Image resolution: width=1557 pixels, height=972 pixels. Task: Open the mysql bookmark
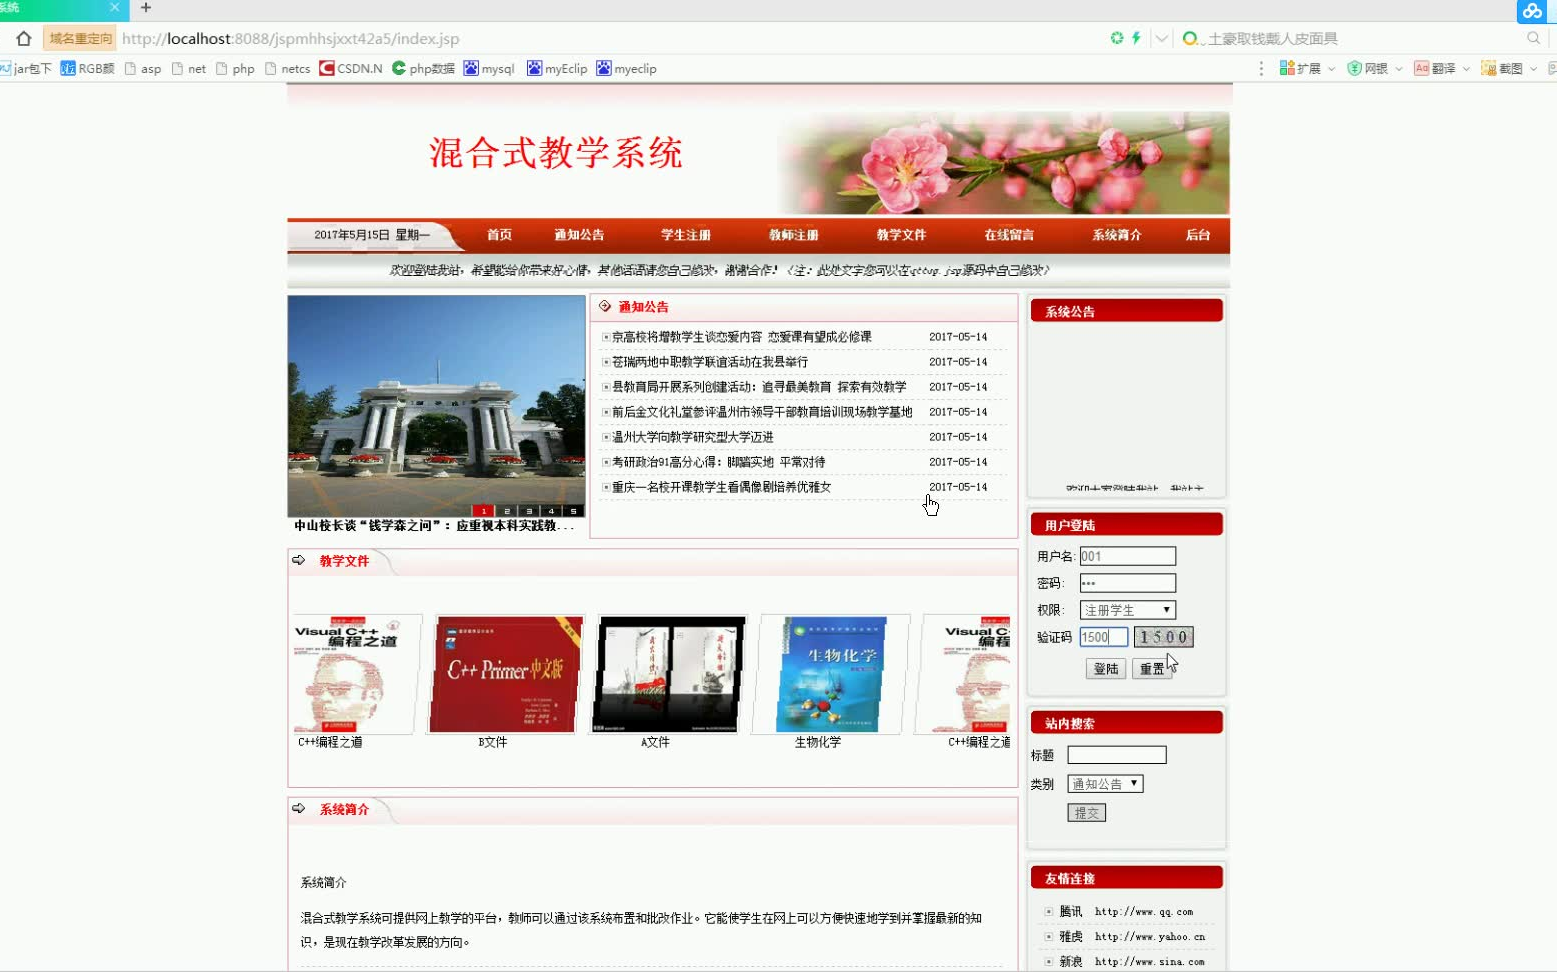[x=489, y=68]
